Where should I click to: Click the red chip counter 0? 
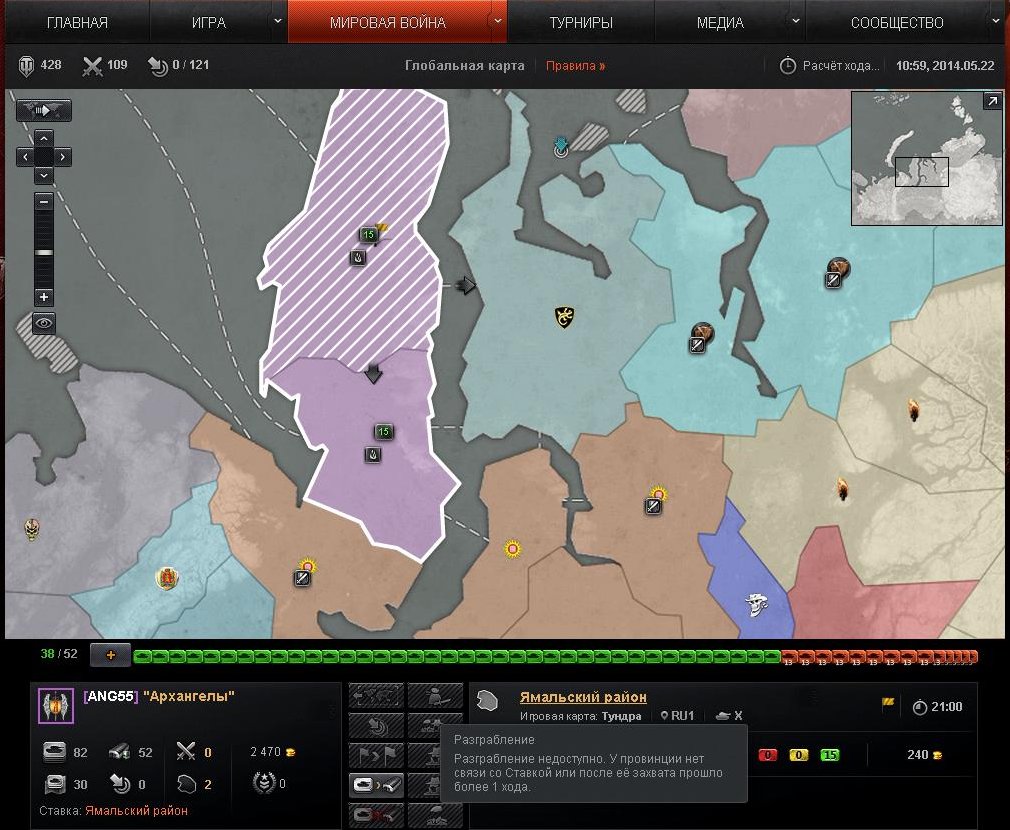pos(768,755)
